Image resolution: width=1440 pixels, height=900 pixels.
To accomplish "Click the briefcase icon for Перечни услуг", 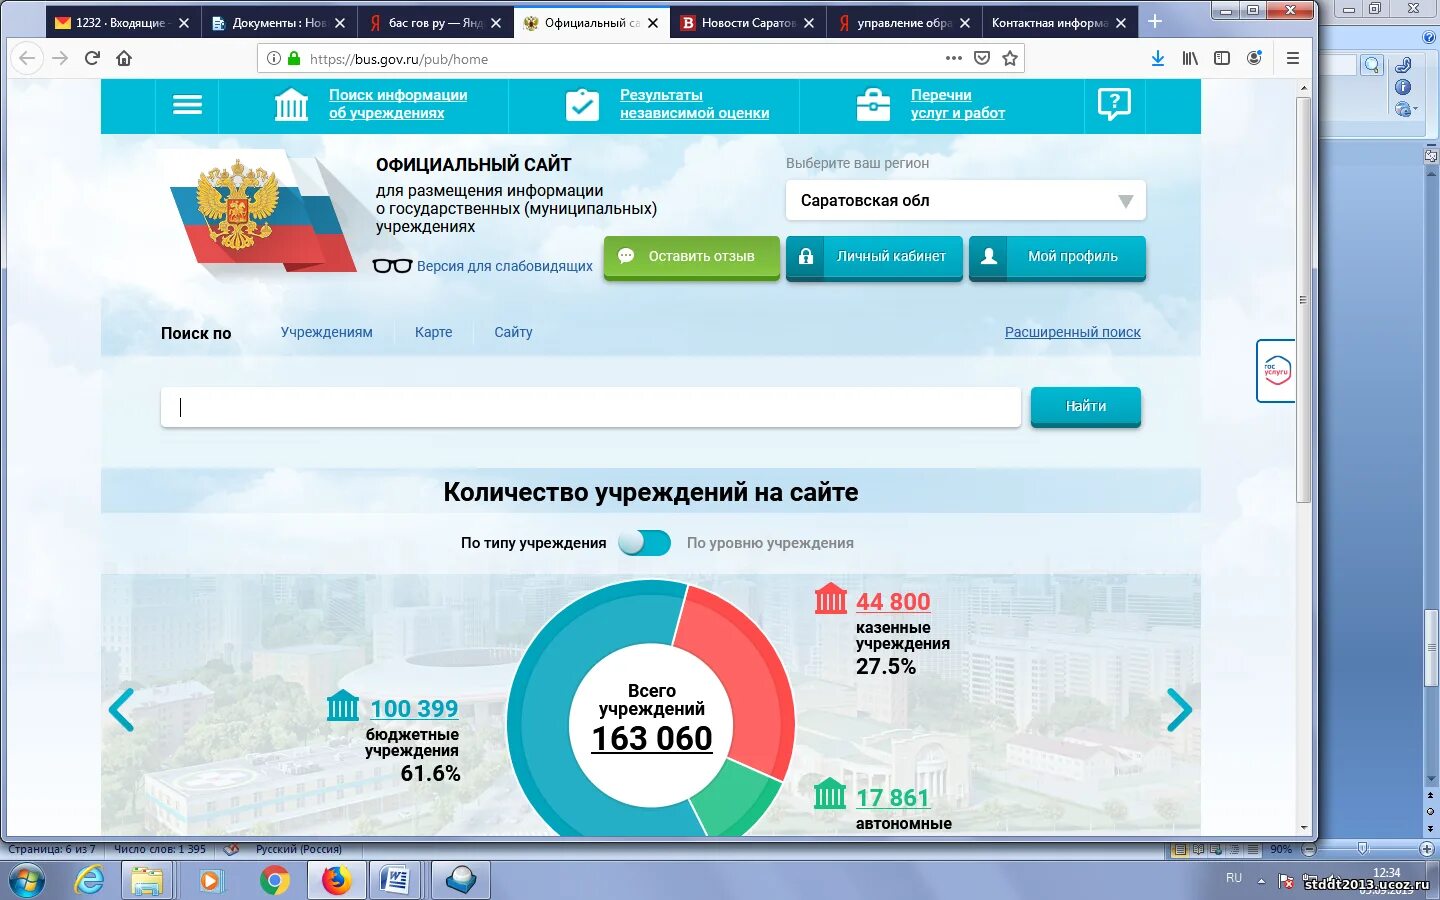I will point(873,103).
